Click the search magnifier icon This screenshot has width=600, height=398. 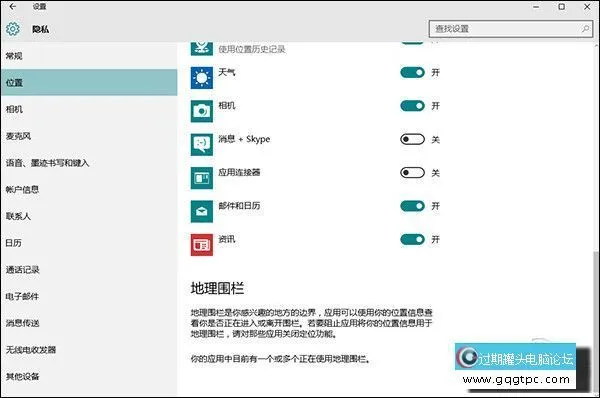coord(585,29)
